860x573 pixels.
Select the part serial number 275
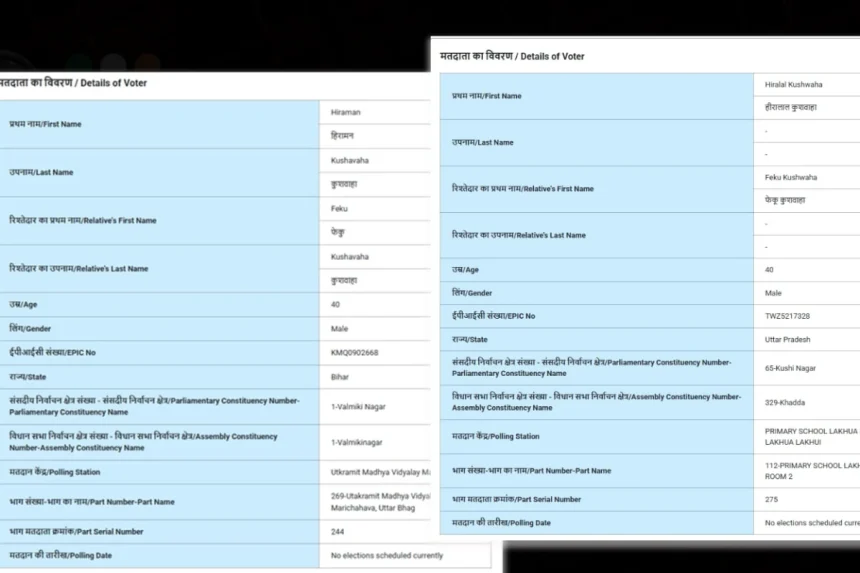coord(772,499)
